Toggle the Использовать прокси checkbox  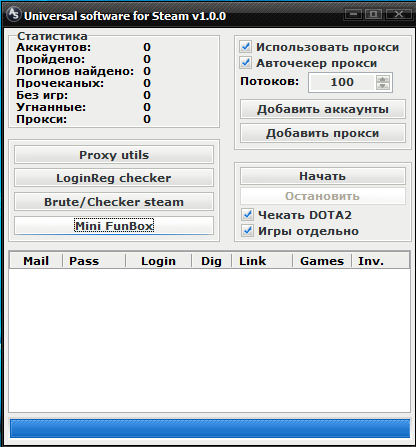pos(246,47)
